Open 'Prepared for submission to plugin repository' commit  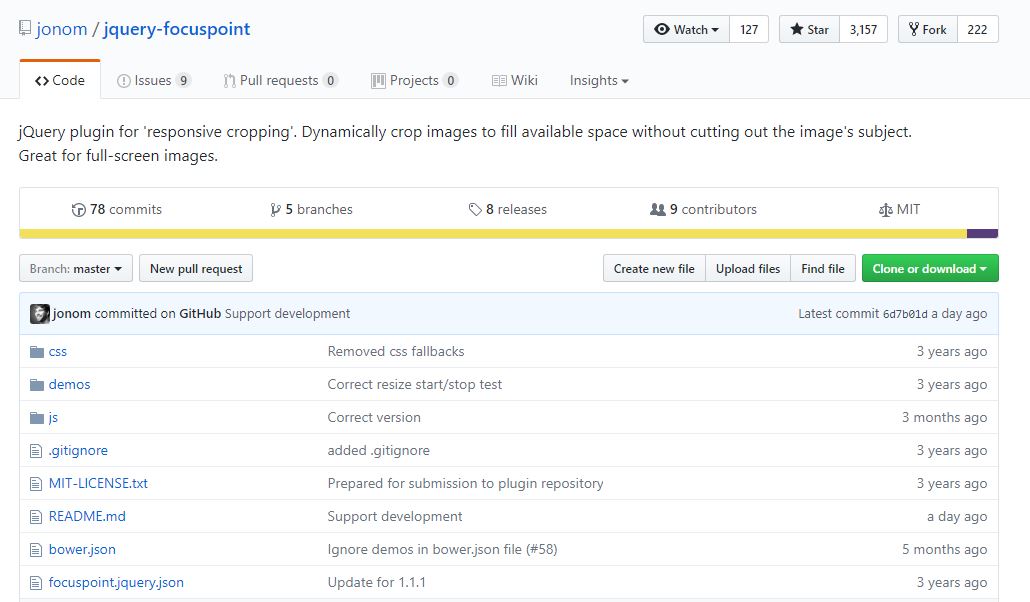(x=466, y=484)
